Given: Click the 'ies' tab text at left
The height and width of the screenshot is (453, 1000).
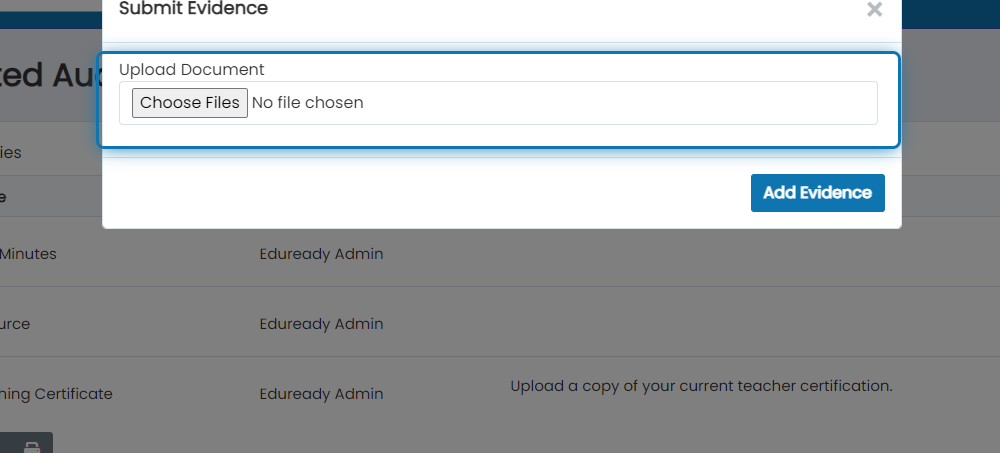Looking at the screenshot, I should pyautogui.click(x=11, y=153).
